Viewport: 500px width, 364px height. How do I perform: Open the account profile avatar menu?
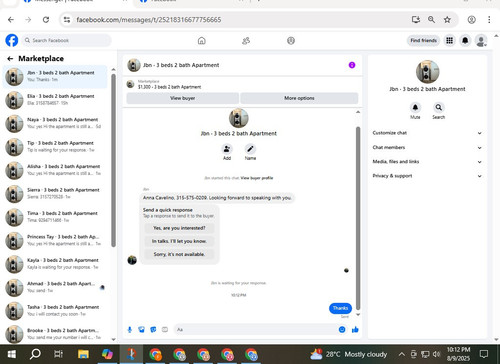coord(481,41)
